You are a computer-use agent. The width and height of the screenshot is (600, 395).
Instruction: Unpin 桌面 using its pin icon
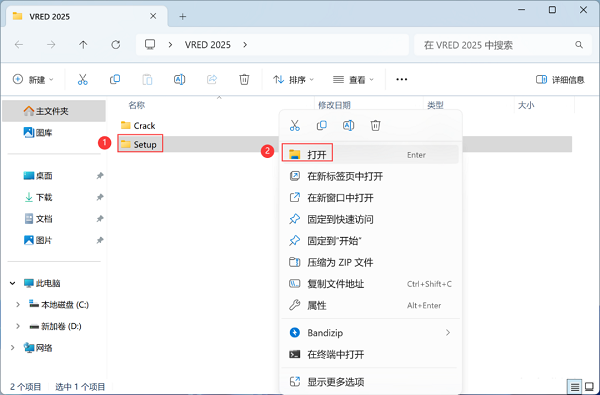coord(100,176)
